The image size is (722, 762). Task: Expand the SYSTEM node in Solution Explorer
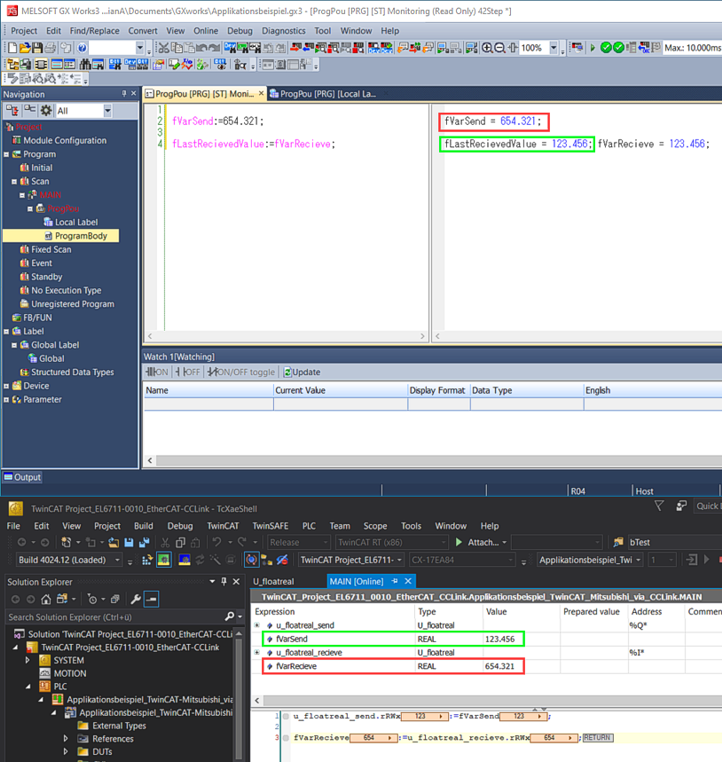click(28, 660)
